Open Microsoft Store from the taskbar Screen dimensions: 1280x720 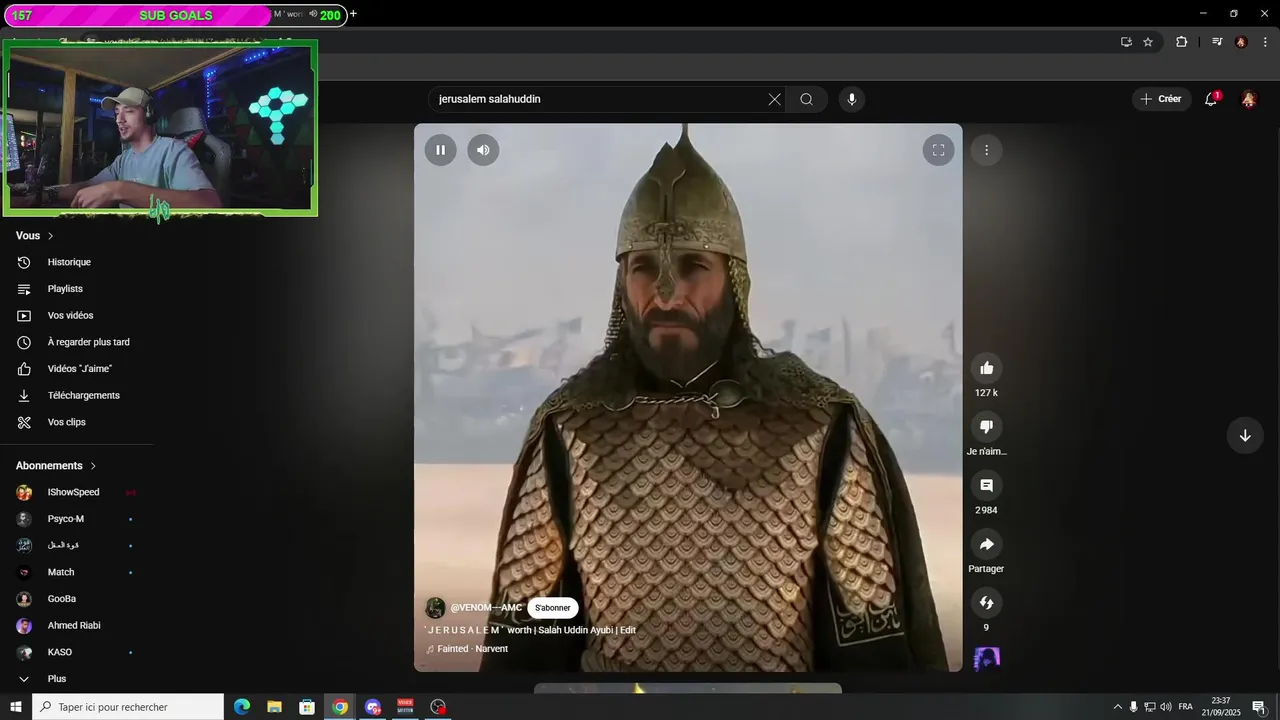coord(307,707)
